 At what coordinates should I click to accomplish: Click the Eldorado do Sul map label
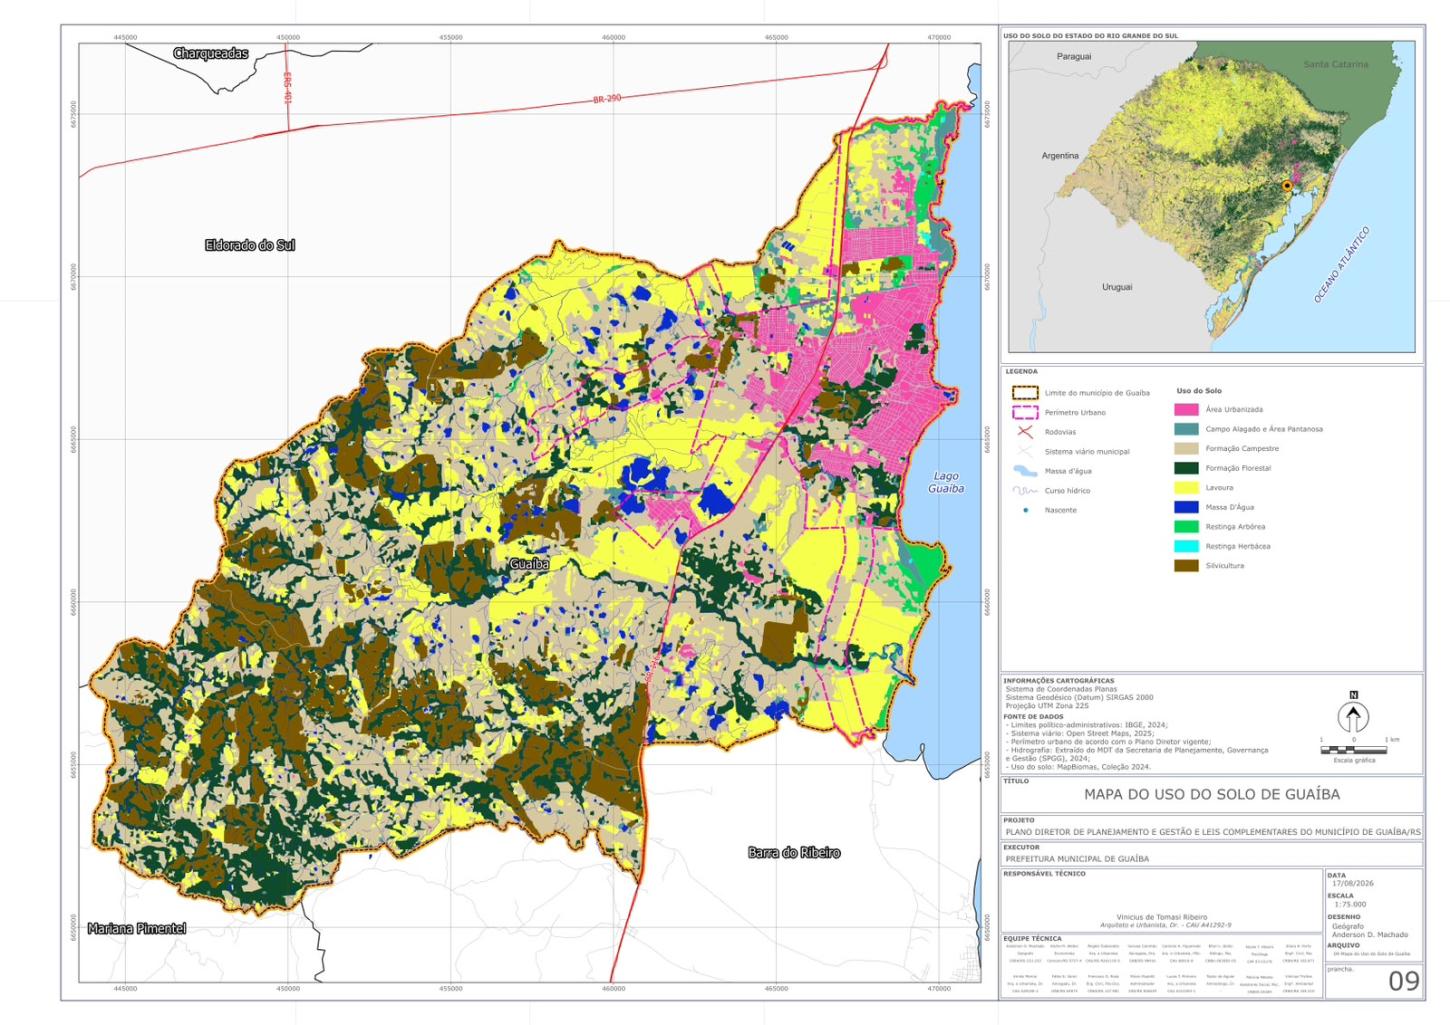(250, 245)
